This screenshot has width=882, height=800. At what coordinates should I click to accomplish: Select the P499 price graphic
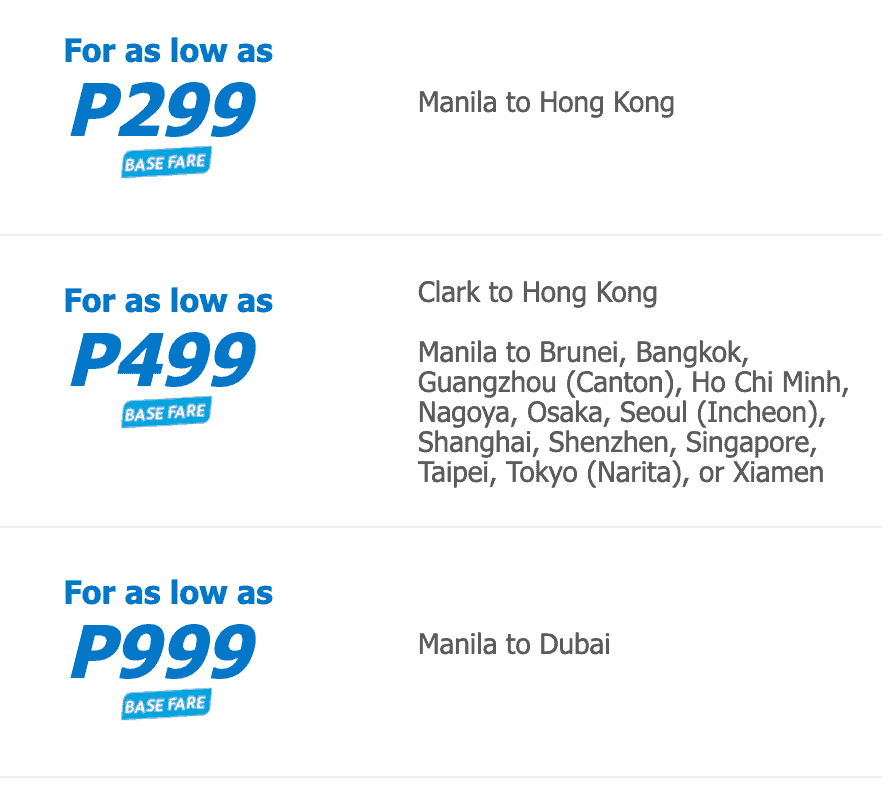tap(163, 360)
